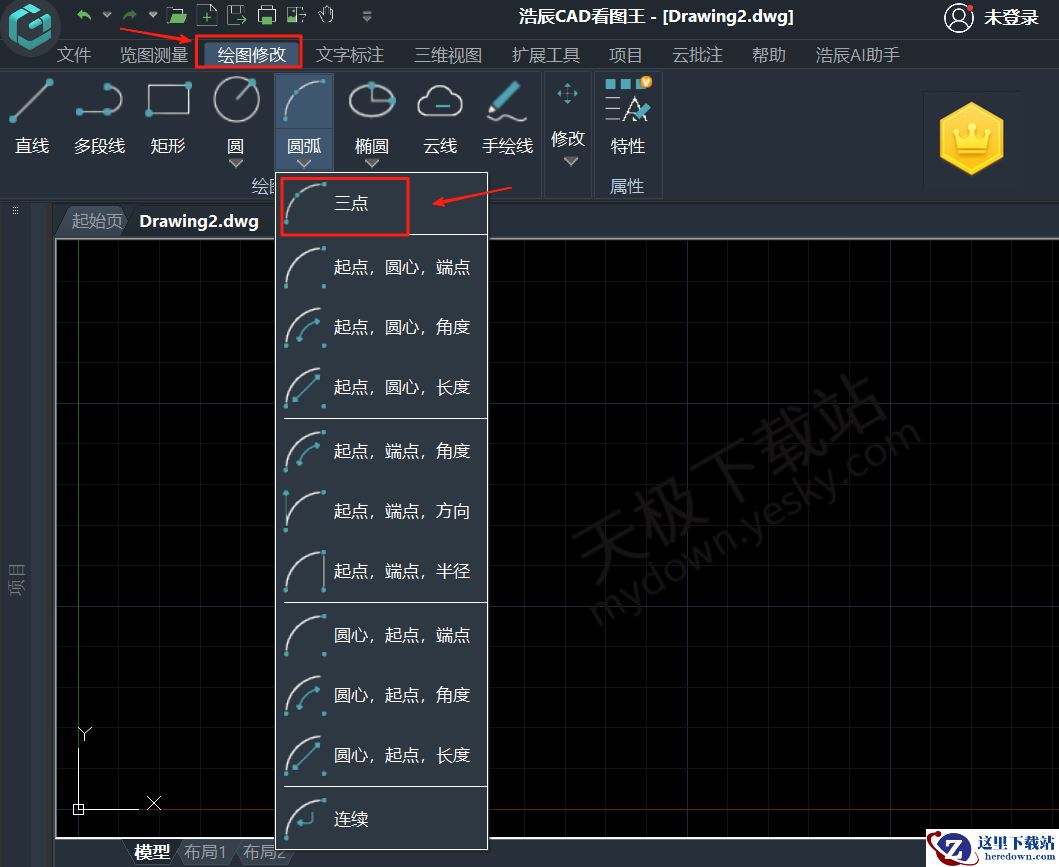Click the 这里下载站 site logo
Image resolution: width=1059 pixels, height=867 pixels.
pyautogui.click(x=993, y=848)
